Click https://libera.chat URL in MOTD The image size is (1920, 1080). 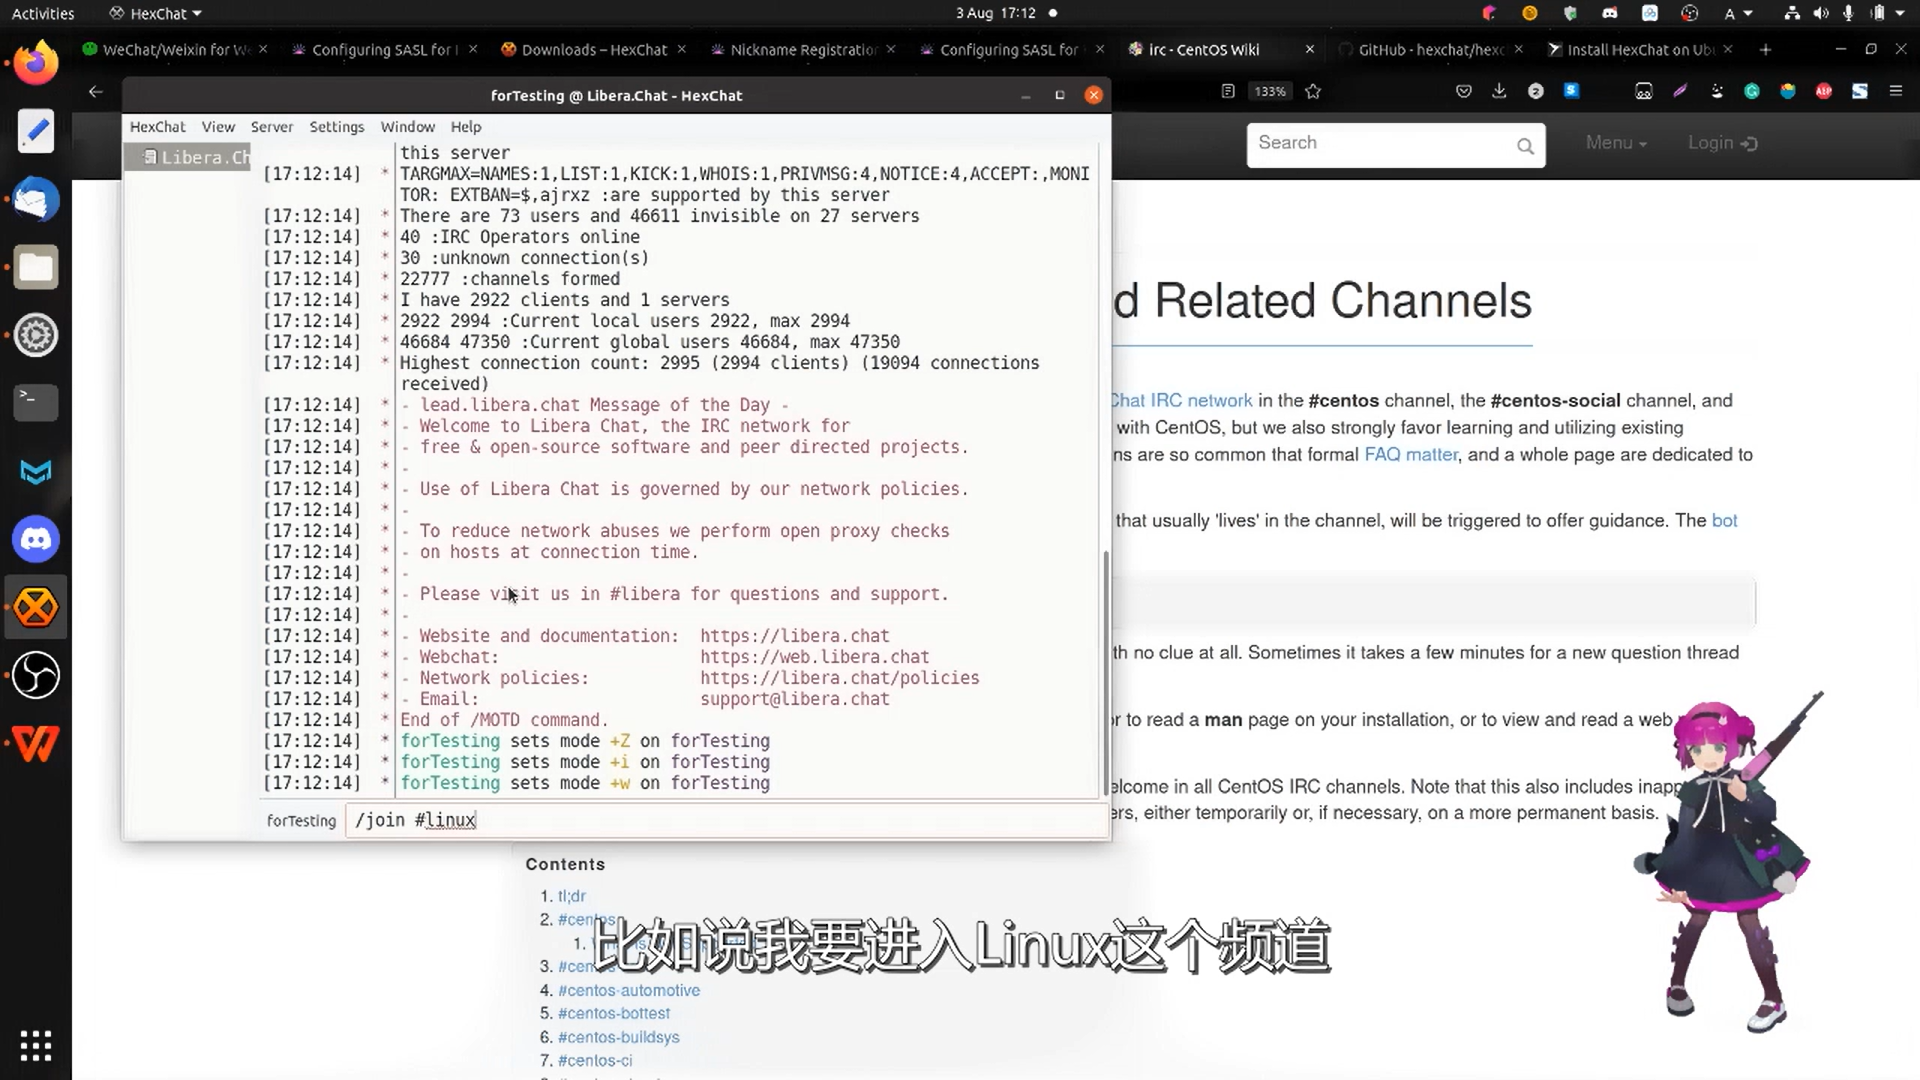pos(794,636)
